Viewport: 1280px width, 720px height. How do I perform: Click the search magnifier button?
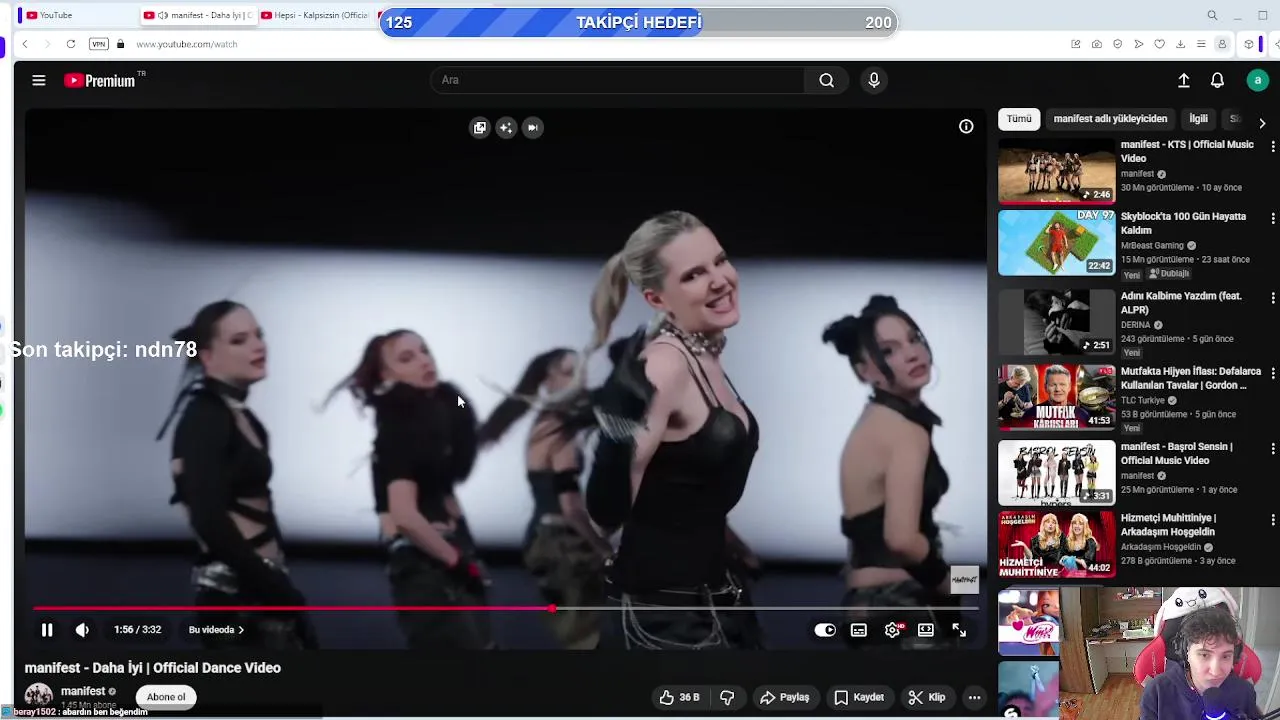[826, 80]
